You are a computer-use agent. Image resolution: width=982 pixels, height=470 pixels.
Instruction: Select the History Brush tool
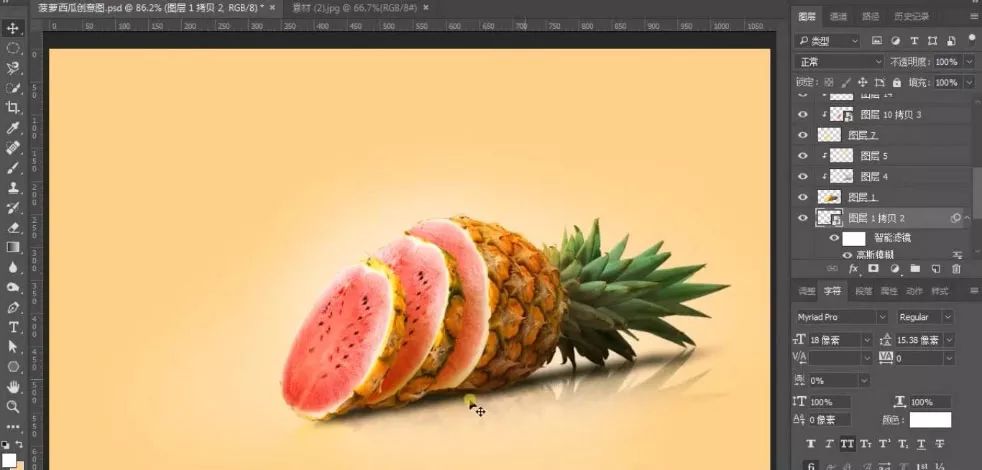coord(13,208)
